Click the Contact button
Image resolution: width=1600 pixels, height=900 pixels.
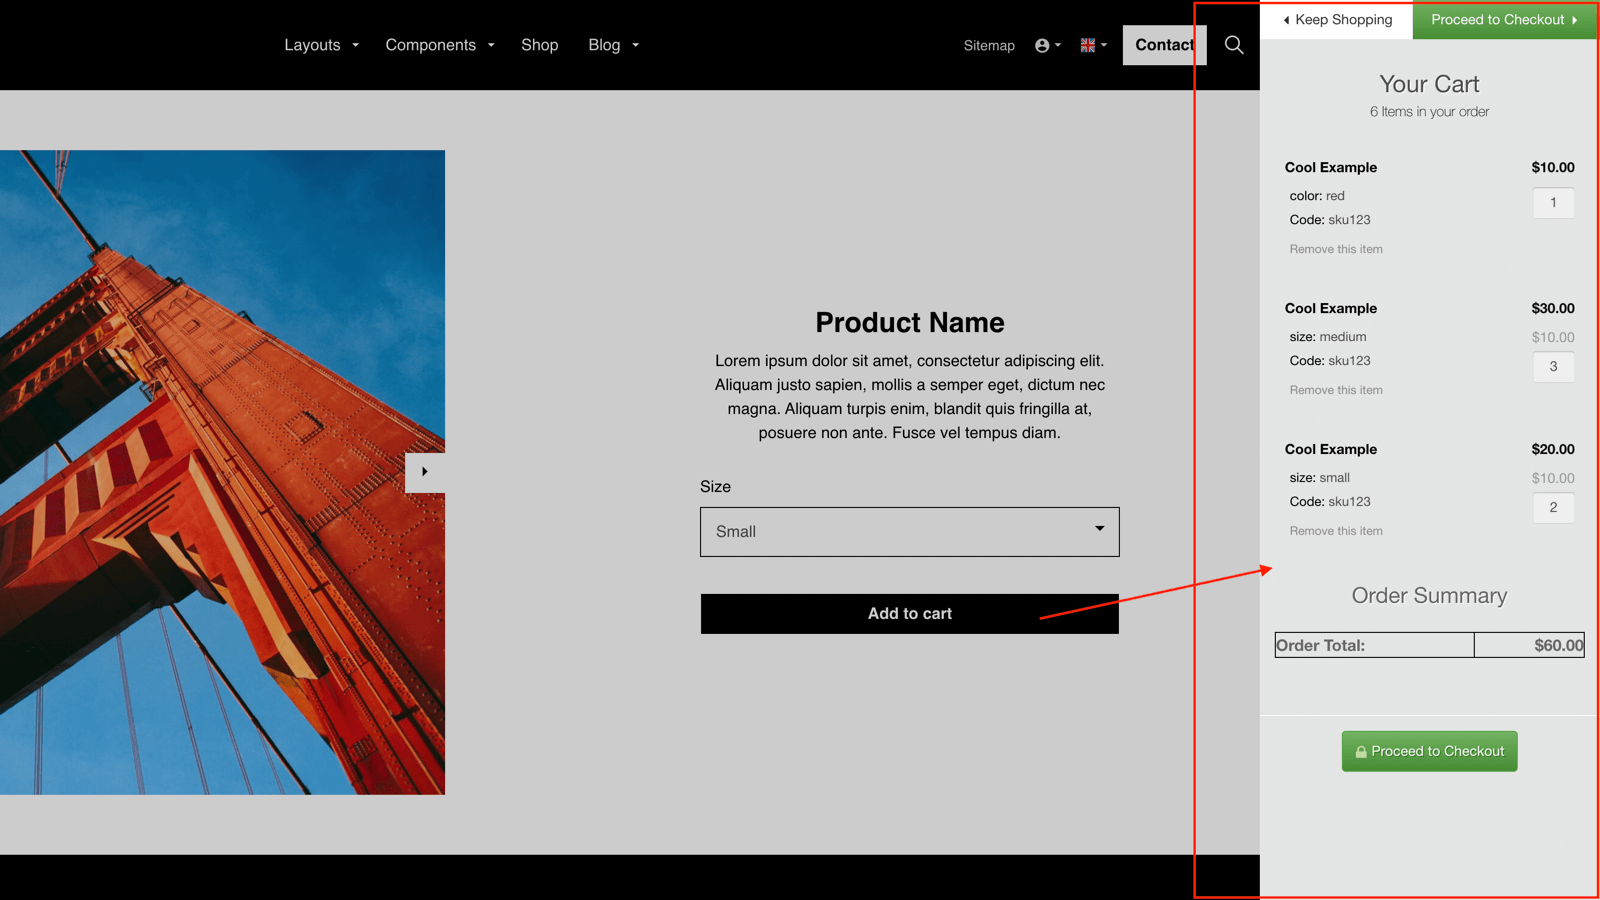(x=1163, y=45)
